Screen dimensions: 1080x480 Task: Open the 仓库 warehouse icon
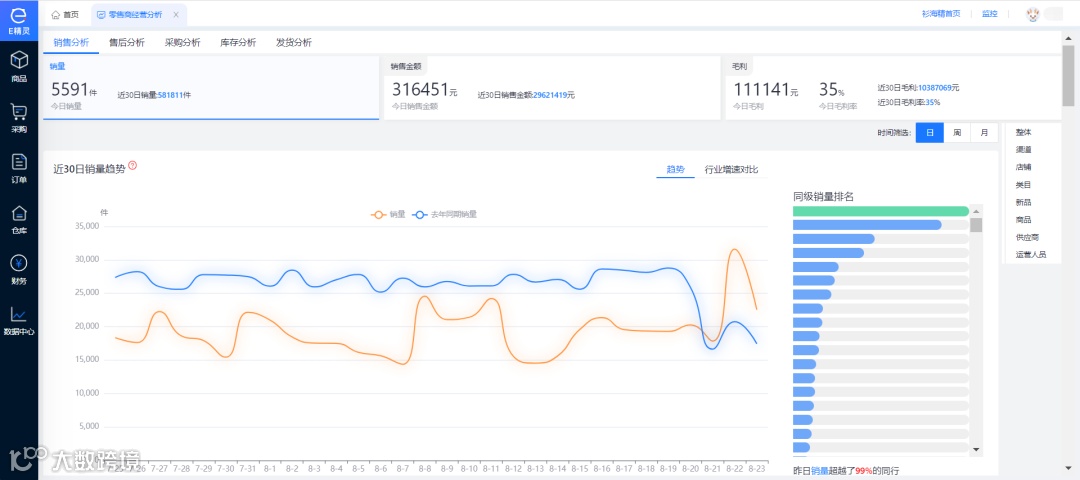point(19,212)
